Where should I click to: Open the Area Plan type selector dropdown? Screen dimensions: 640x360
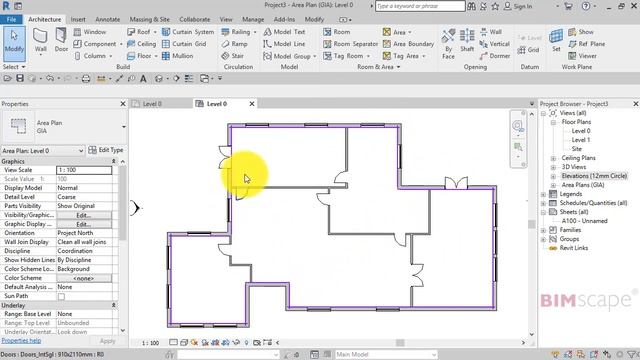[124, 127]
